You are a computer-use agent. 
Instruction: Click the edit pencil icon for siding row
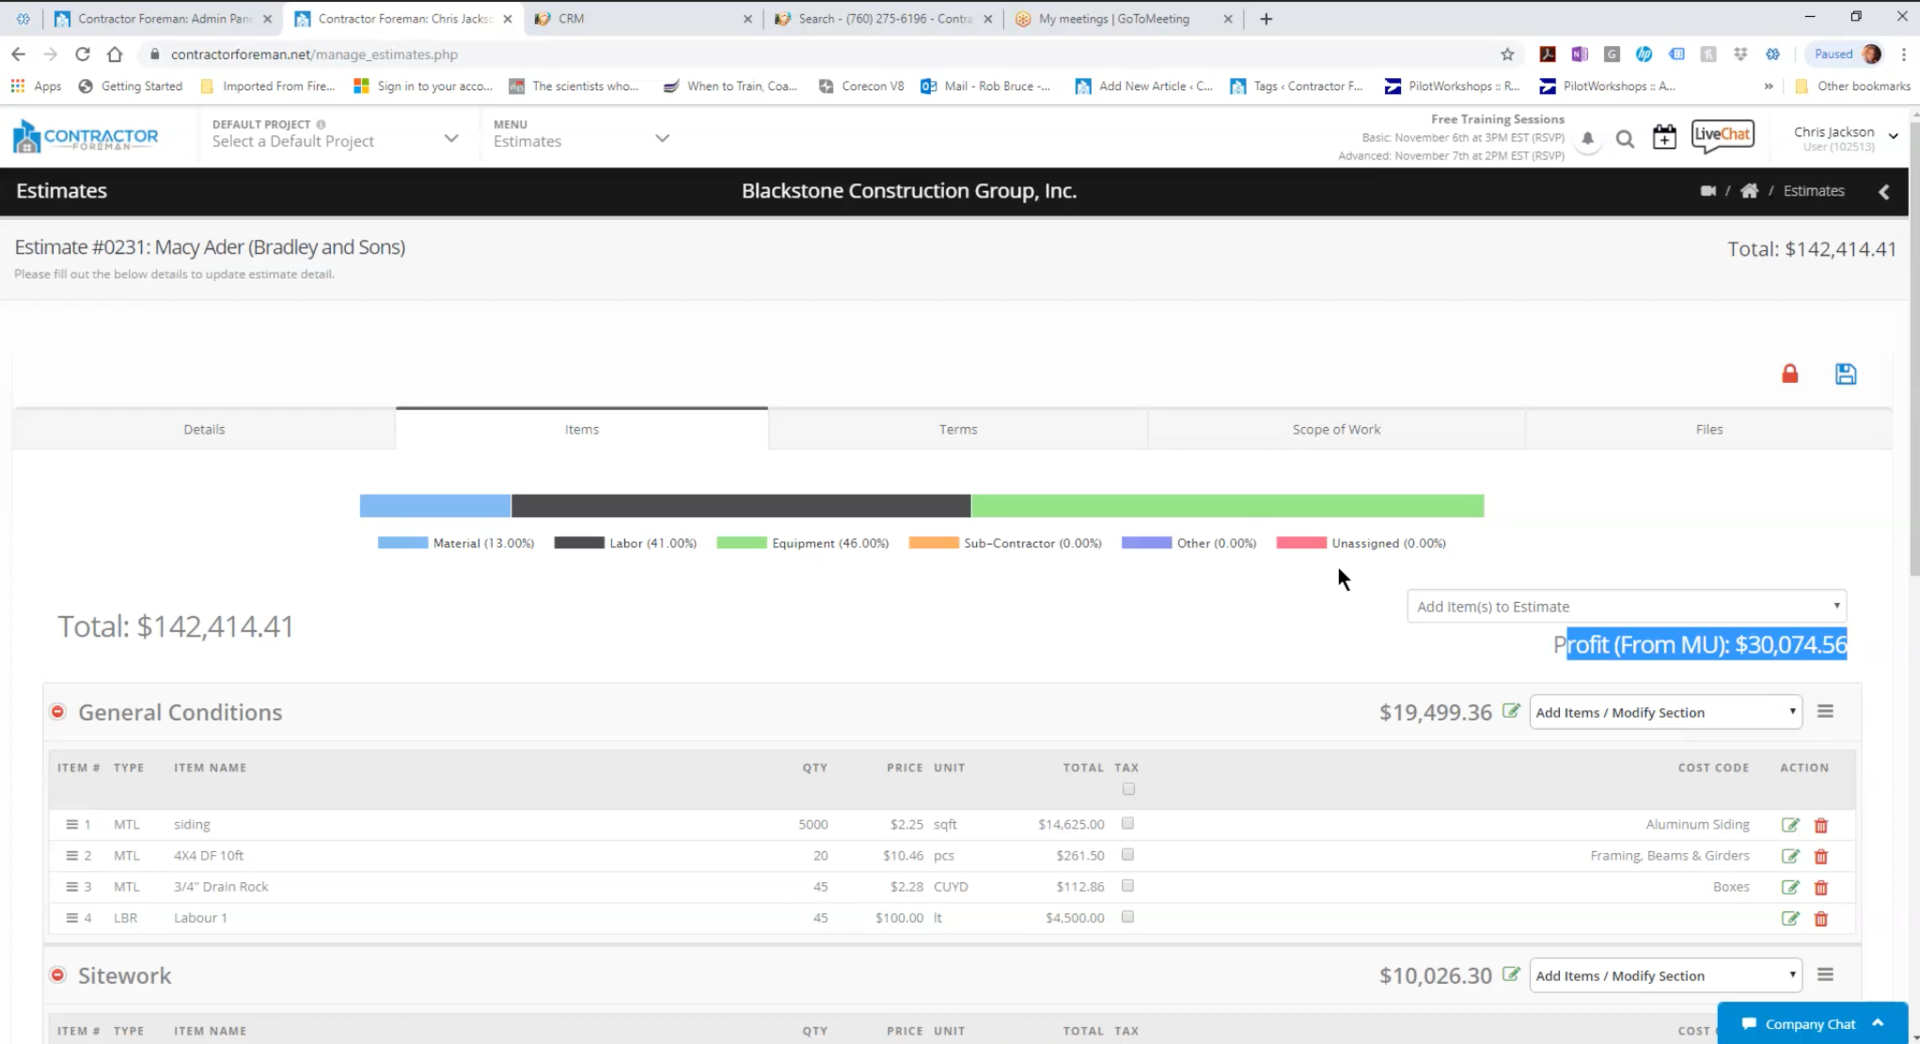pos(1790,824)
